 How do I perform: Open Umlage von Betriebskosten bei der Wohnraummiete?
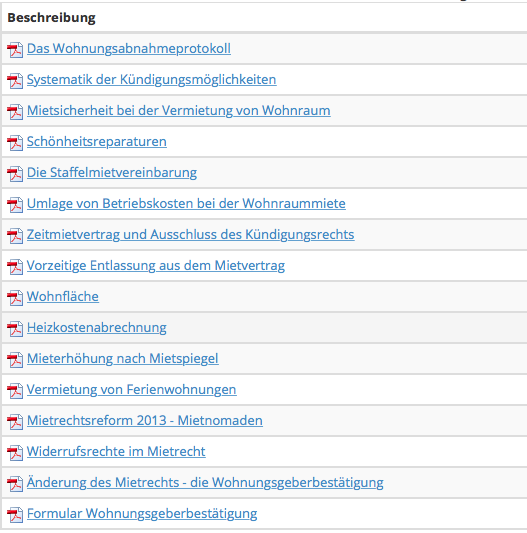click(186, 204)
